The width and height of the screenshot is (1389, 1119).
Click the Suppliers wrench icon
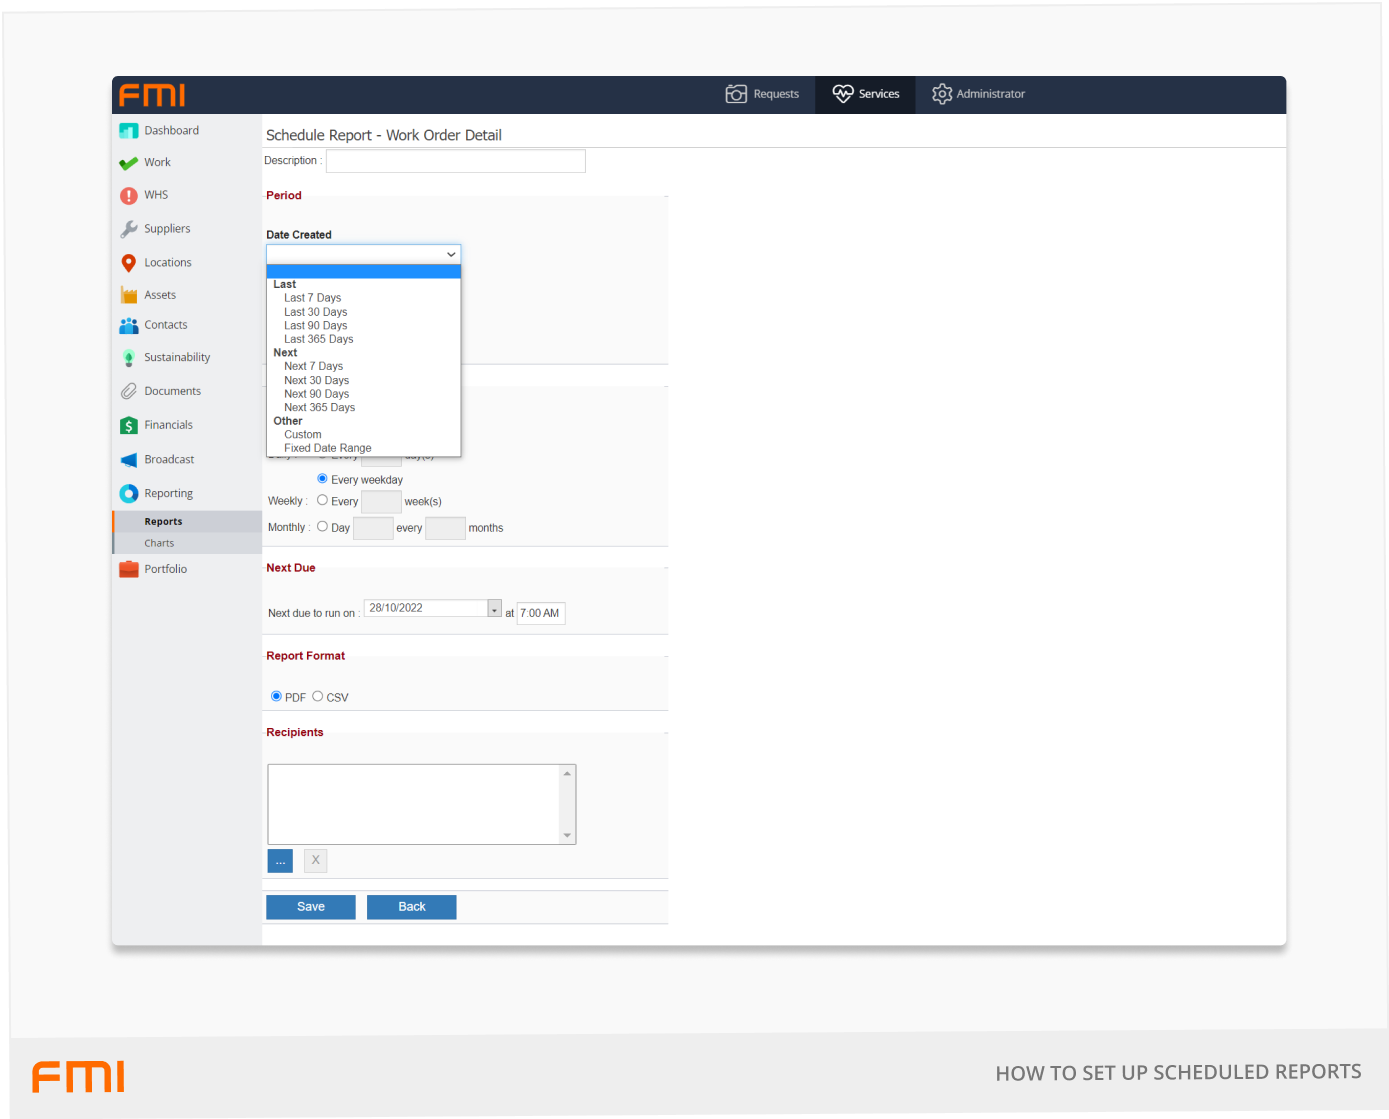128,229
